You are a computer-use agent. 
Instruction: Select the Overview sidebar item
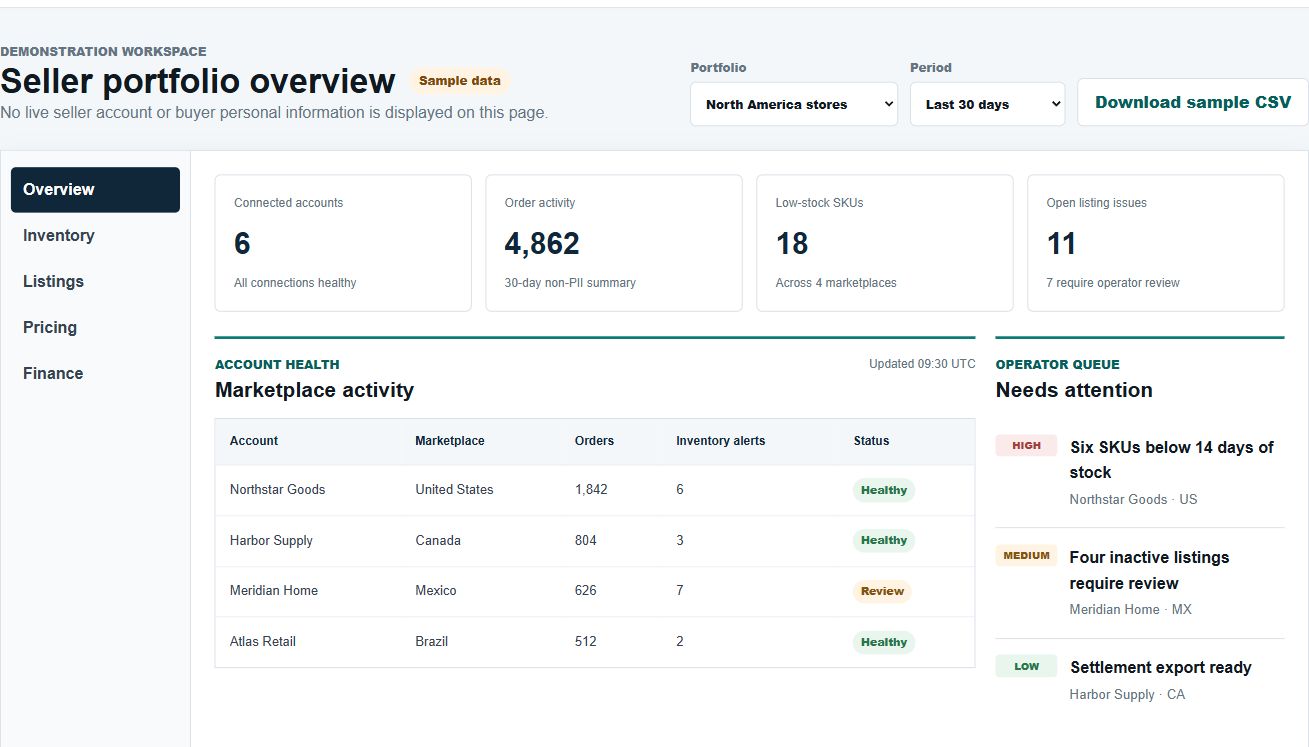[x=95, y=189]
